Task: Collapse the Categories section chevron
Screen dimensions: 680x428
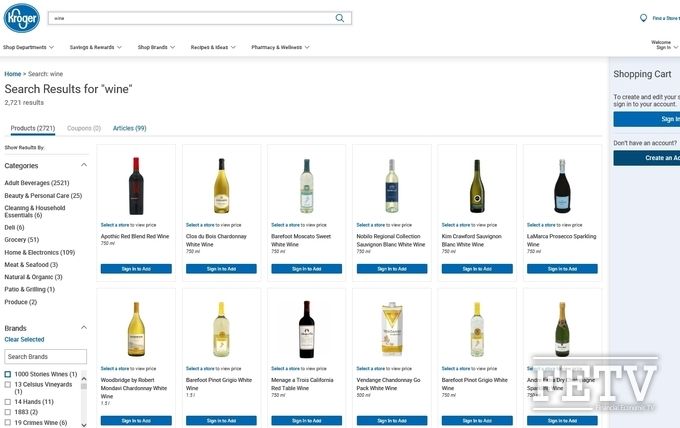Action: coord(84,165)
